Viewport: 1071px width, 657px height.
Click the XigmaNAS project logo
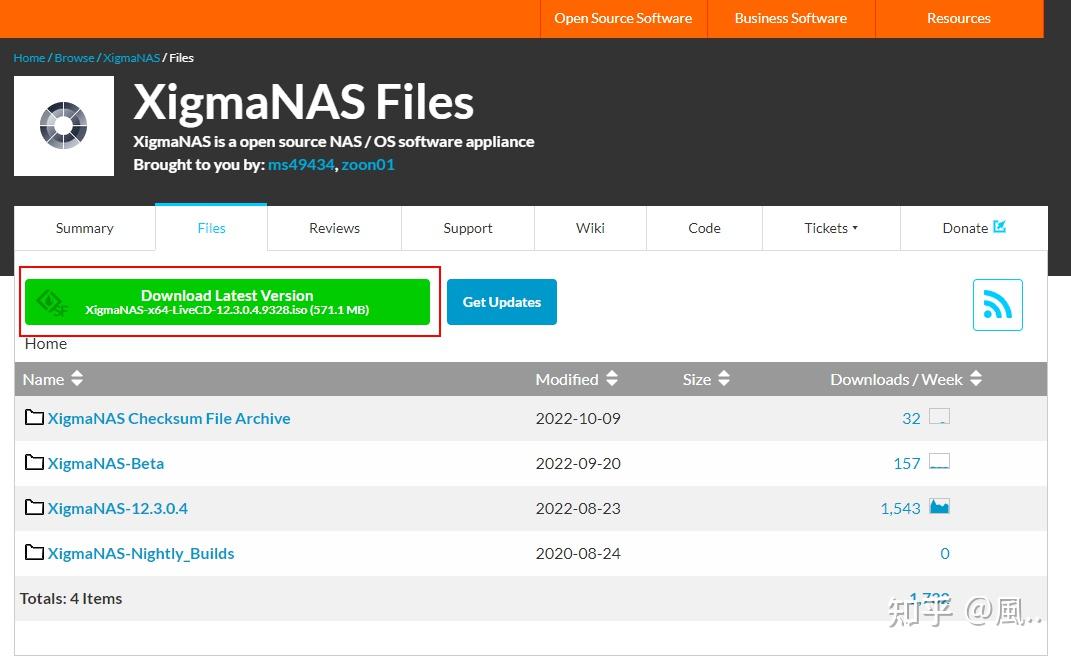(63, 125)
